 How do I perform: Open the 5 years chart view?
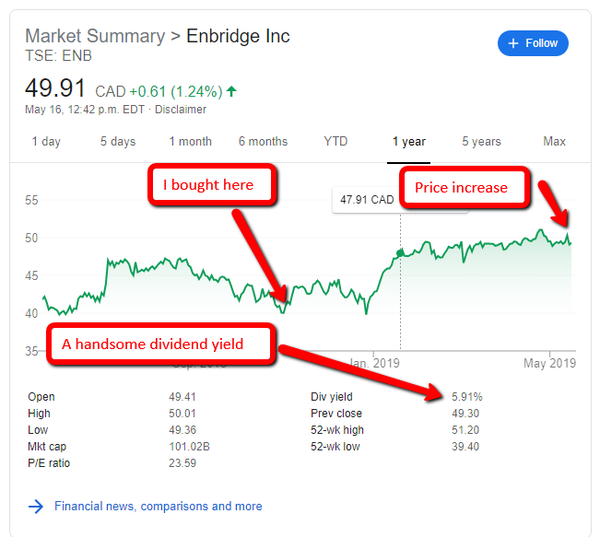point(482,141)
